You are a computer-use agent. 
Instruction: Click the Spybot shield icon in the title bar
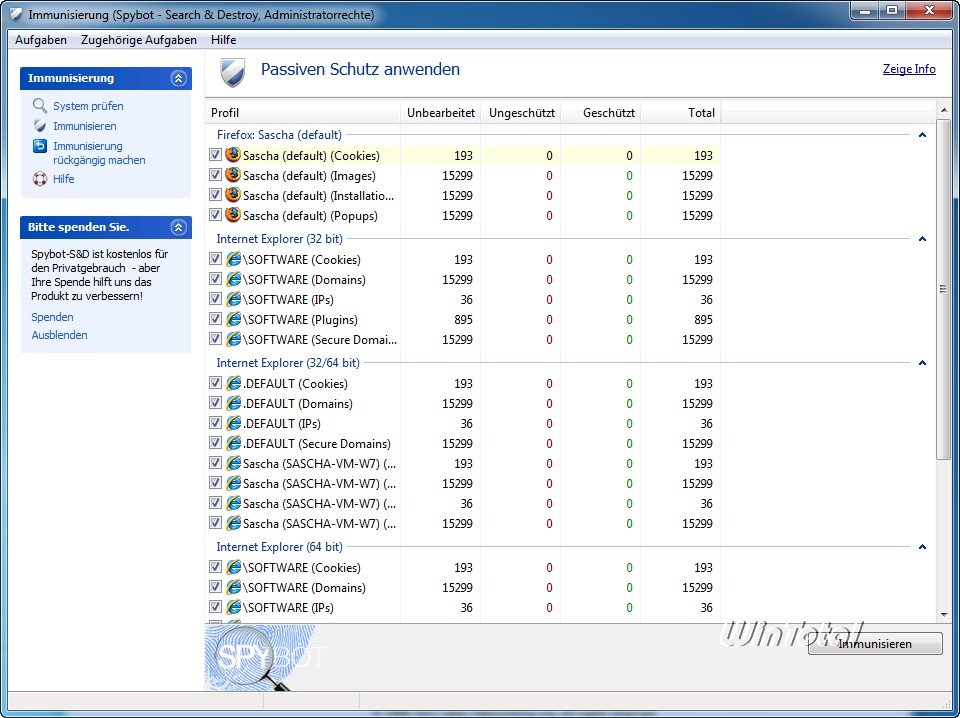(x=16, y=14)
